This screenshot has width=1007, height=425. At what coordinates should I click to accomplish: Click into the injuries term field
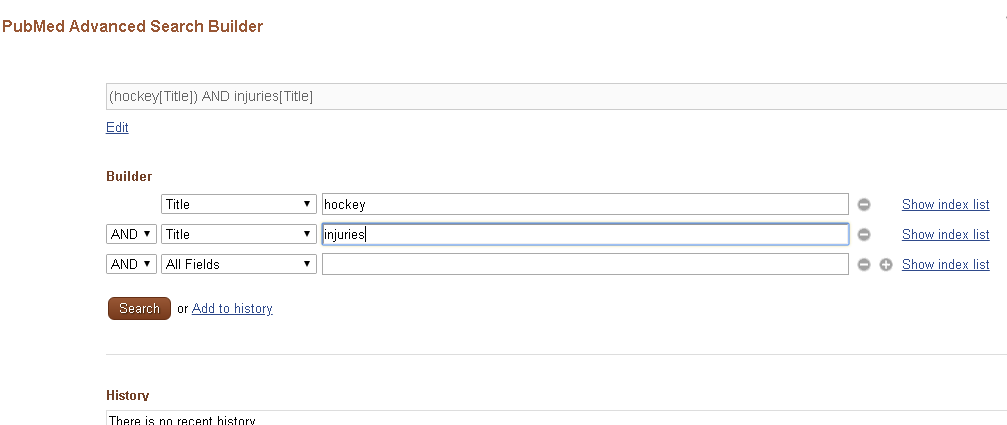pyautogui.click(x=585, y=234)
